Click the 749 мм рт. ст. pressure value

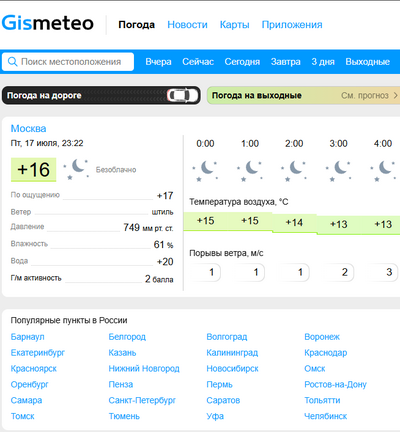pyautogui.click(x=148, y=228)
